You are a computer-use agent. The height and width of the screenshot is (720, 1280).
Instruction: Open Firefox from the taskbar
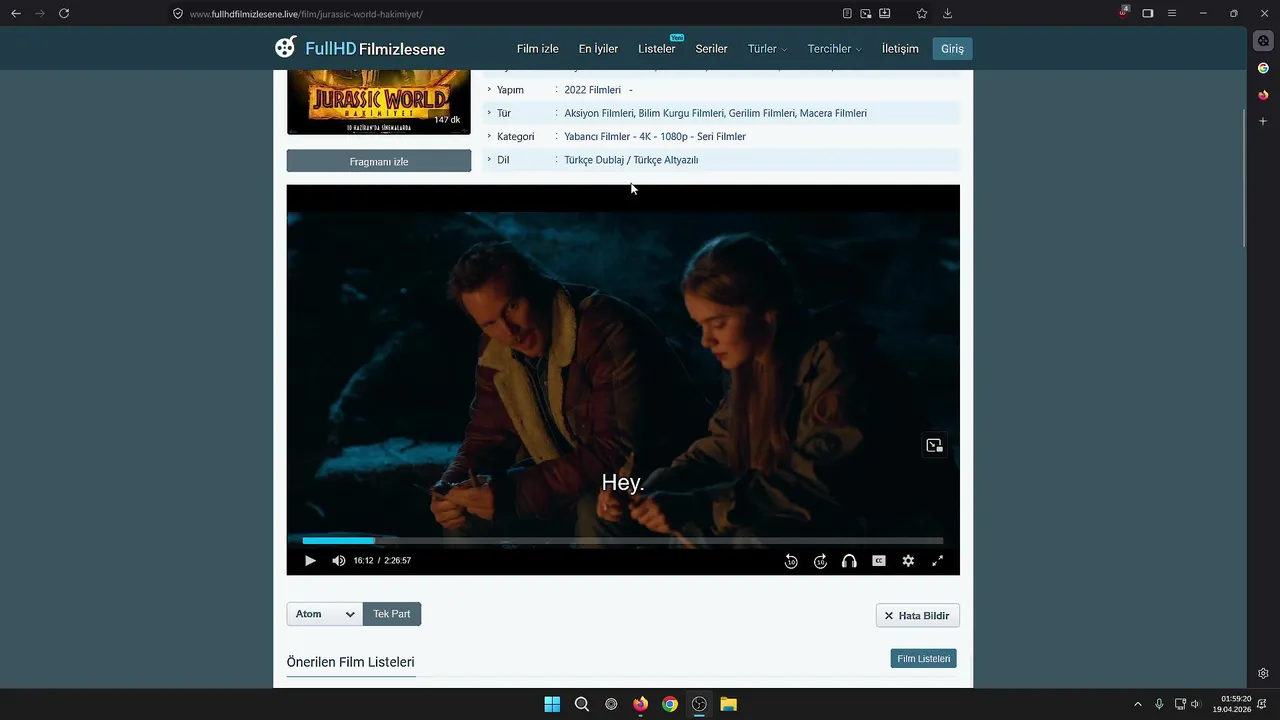tap(640, 704)
